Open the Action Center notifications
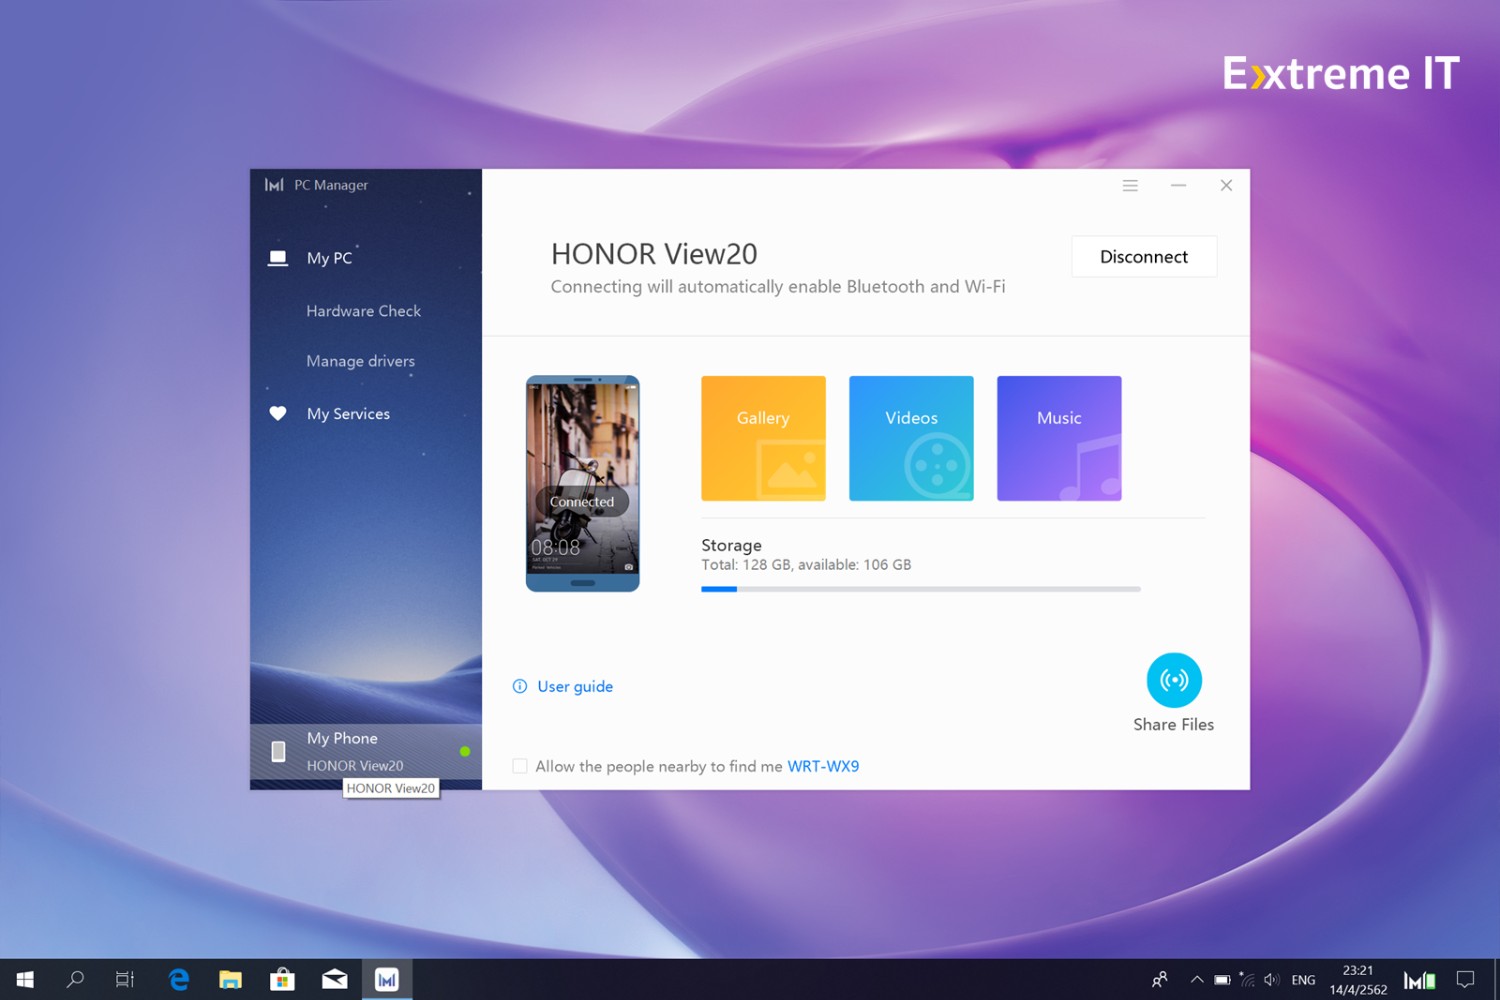This screenshot has width=1500, height=1000. click(x=1466, y=980)
